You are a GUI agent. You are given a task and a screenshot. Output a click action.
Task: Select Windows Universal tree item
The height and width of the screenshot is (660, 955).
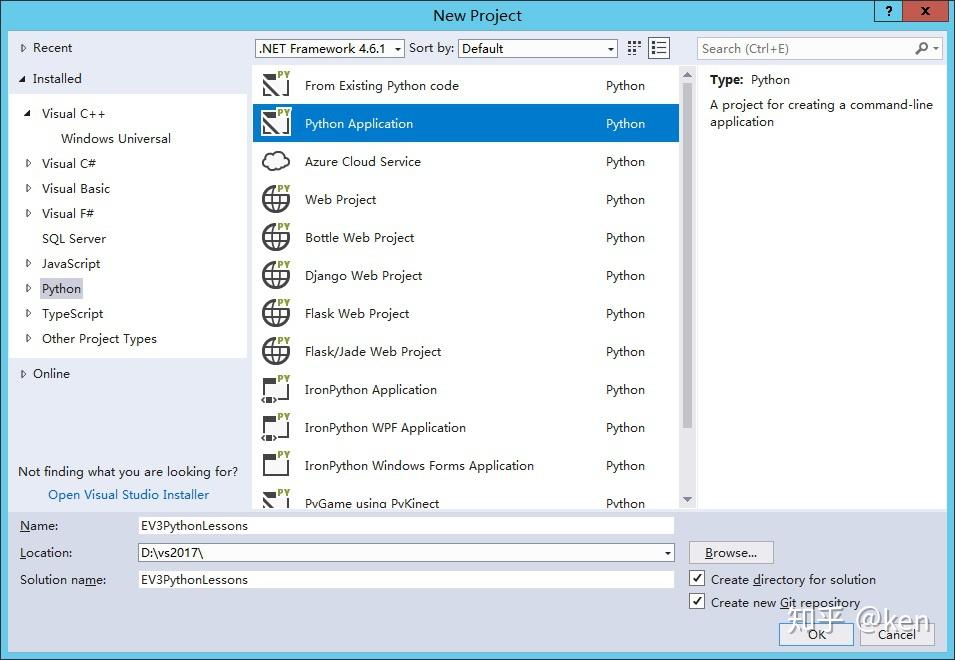(116, 138)
